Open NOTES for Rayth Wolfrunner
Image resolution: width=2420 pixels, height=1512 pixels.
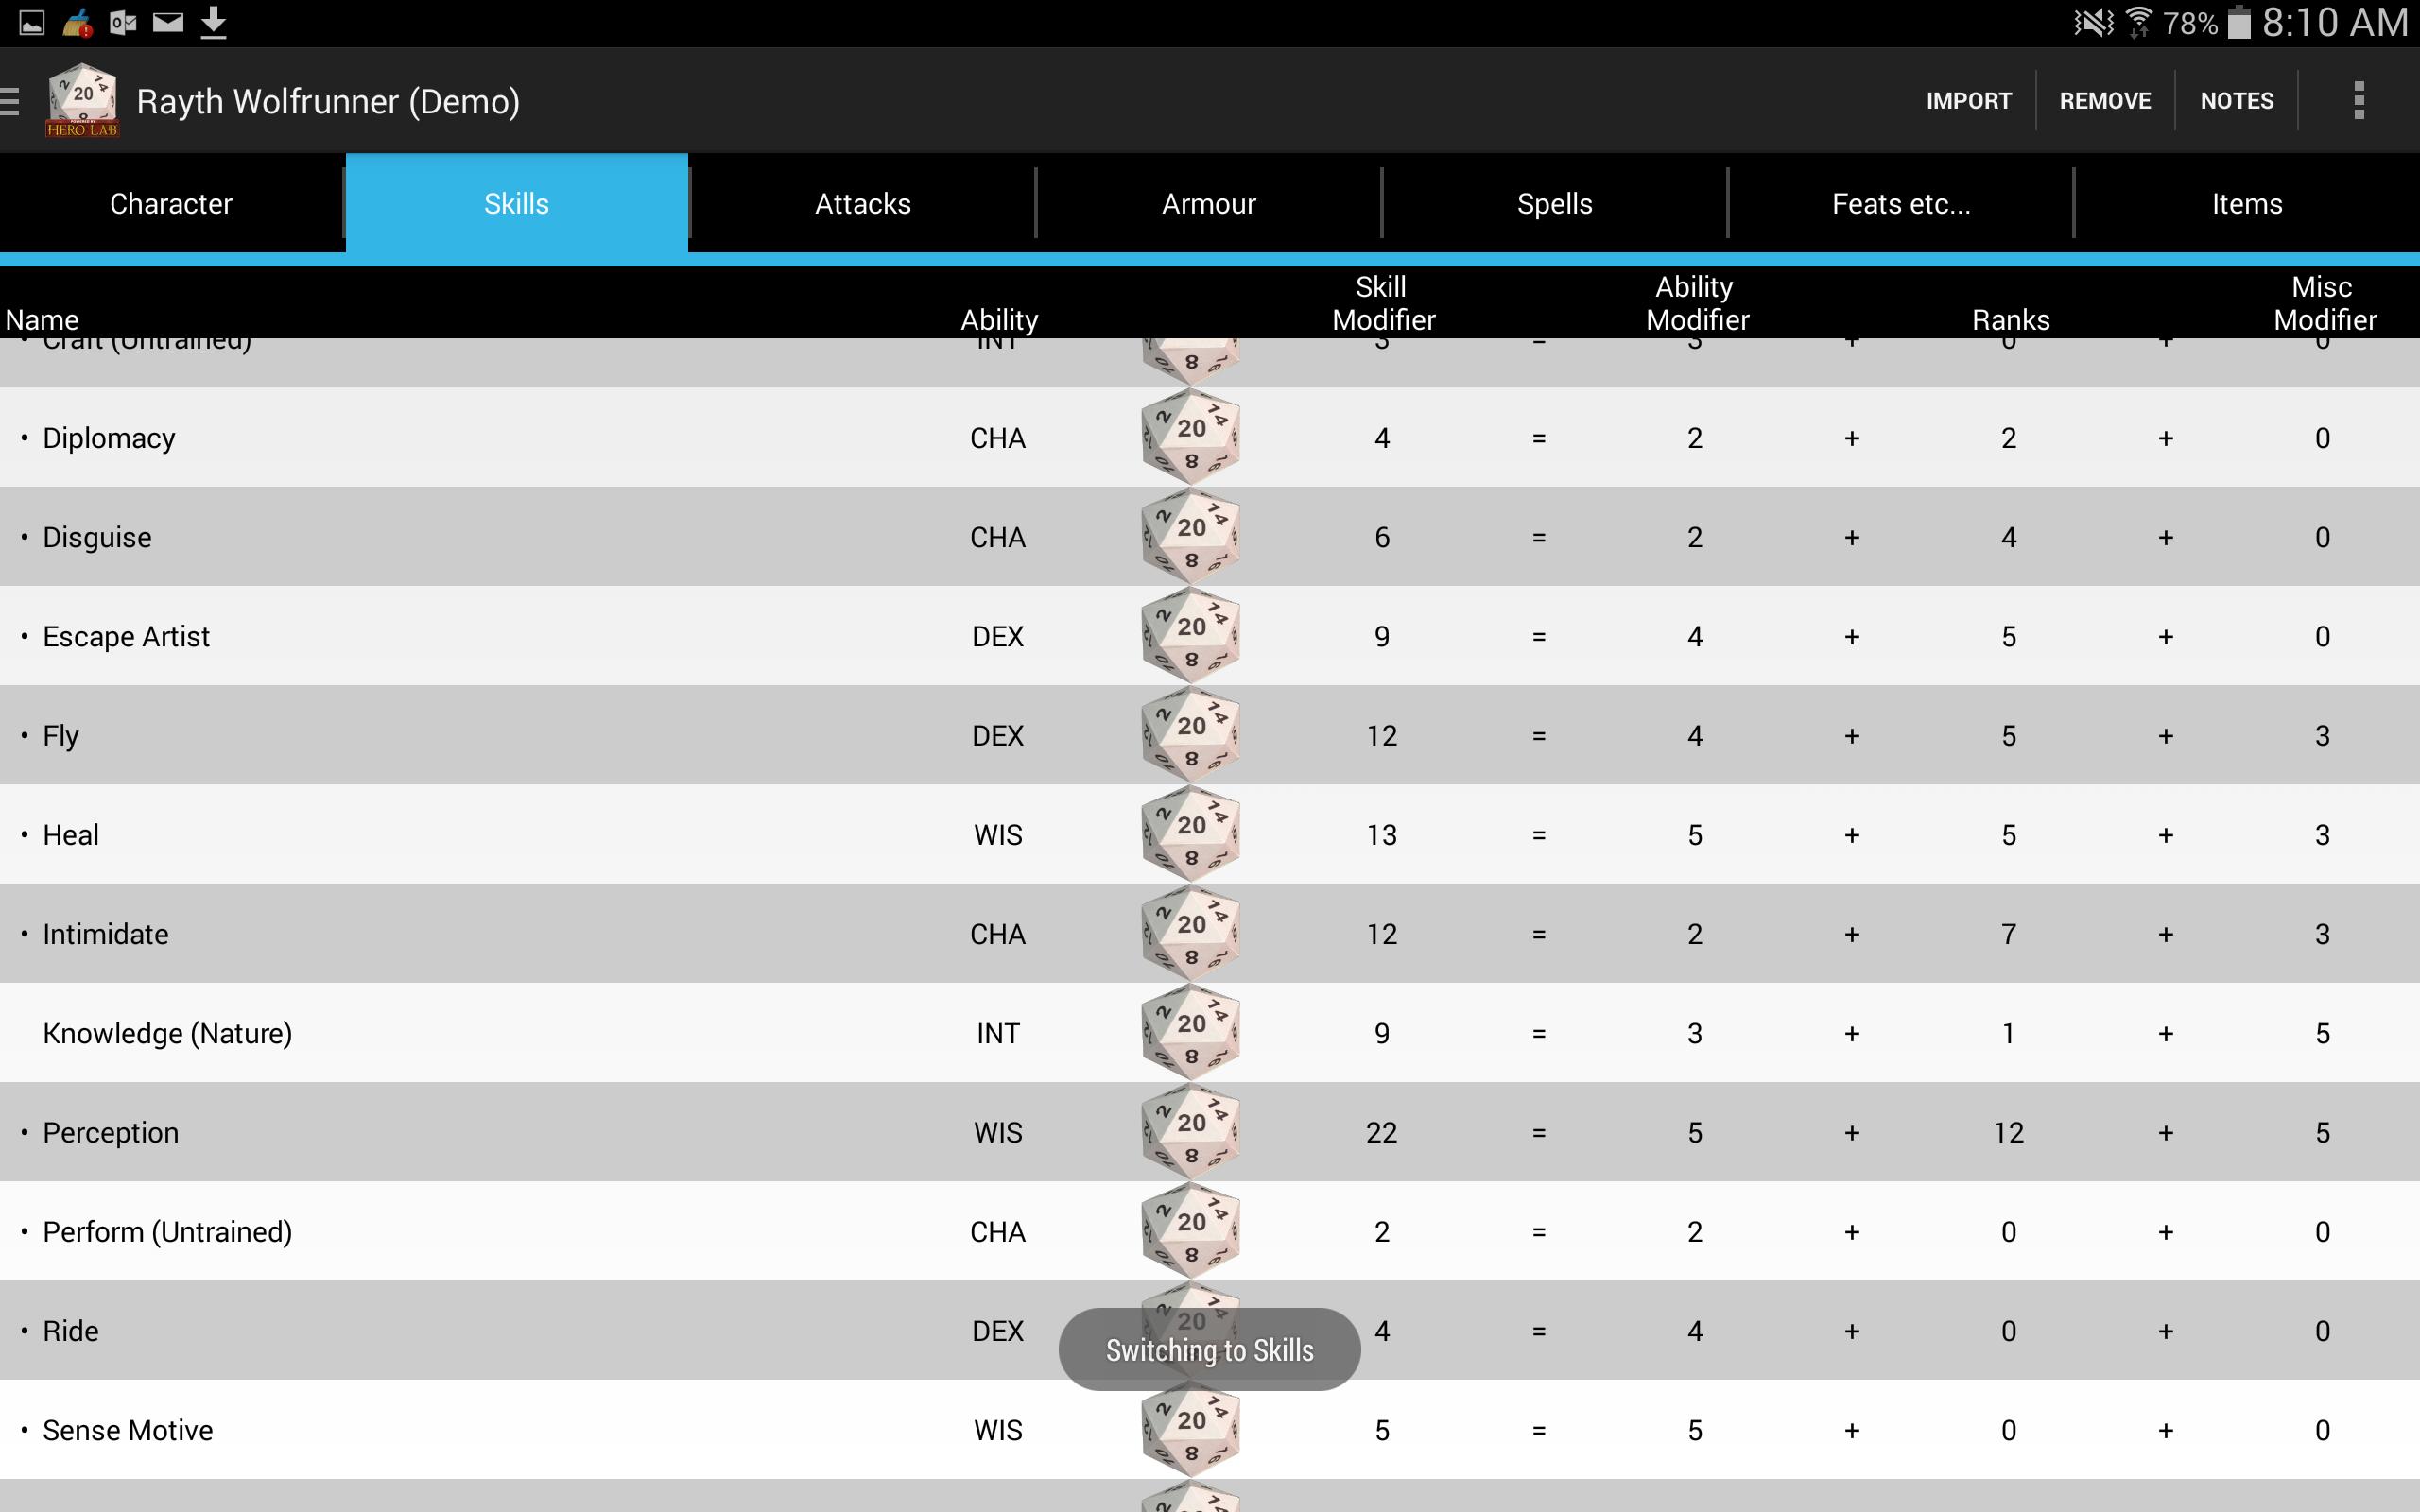point(2238,99)
